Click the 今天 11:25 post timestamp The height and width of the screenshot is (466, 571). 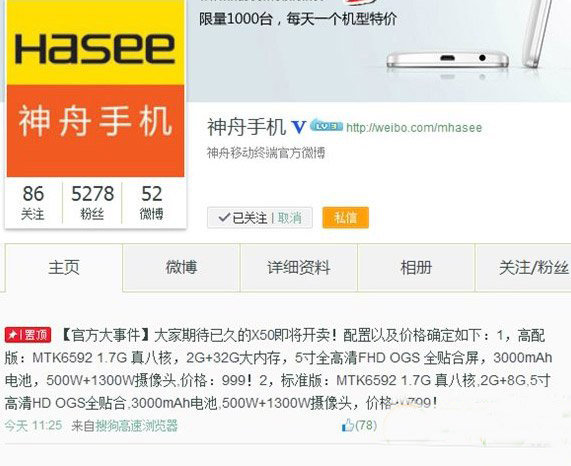[x=34, y=426]
